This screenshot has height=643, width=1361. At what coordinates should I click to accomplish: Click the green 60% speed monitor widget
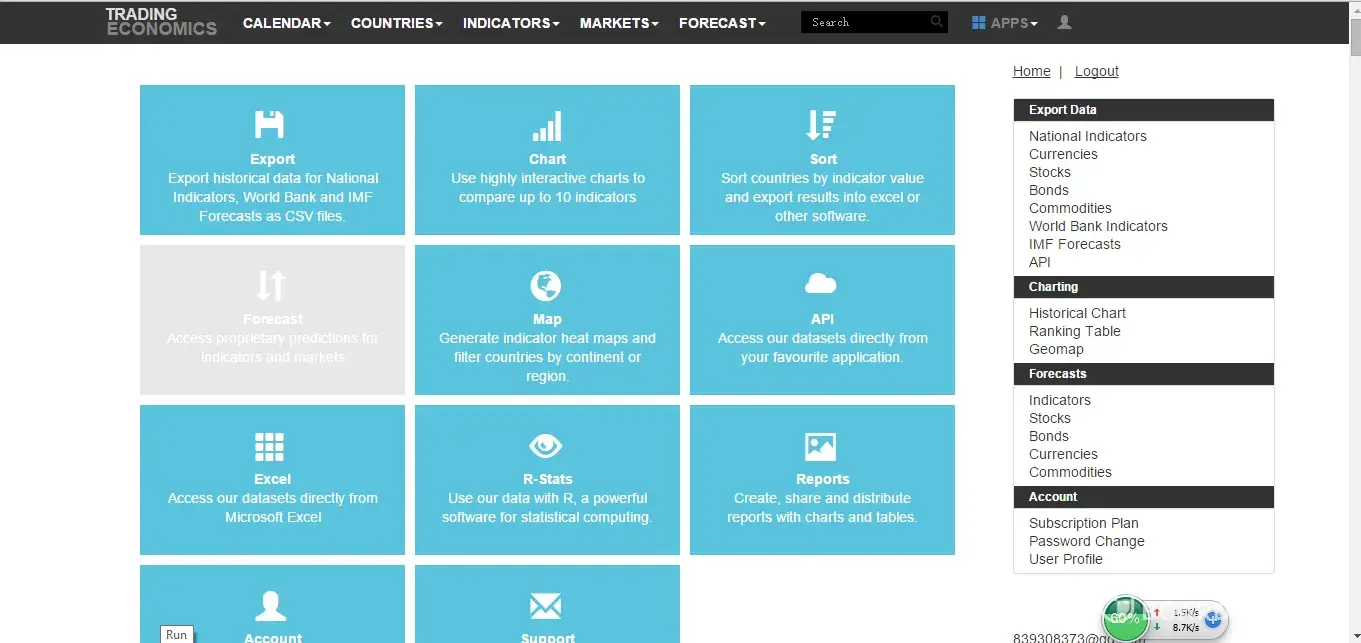tap(1125, 618)
